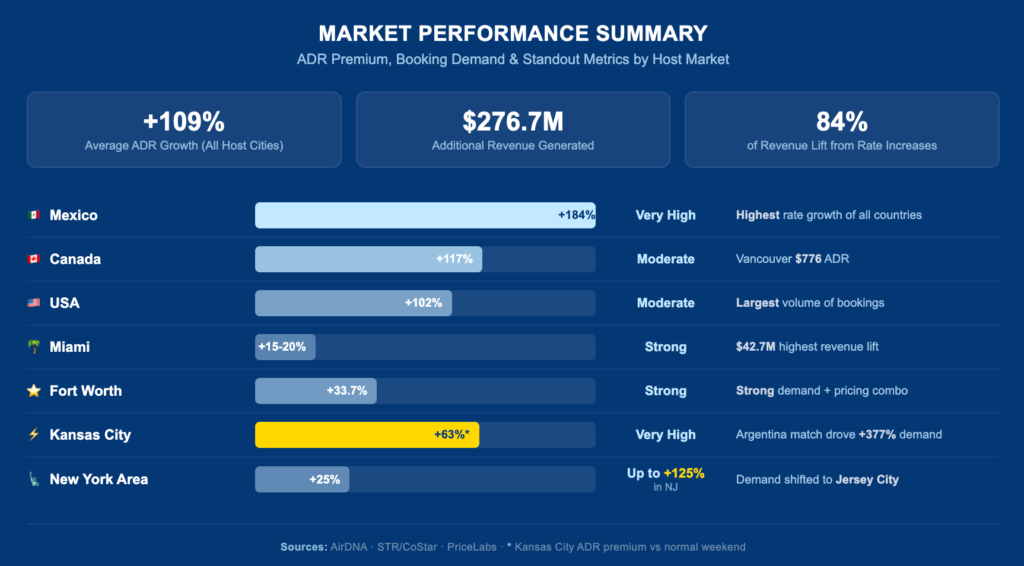
Task: Click Very High demand in Kansas City row
Action: [x=665, y=435]
